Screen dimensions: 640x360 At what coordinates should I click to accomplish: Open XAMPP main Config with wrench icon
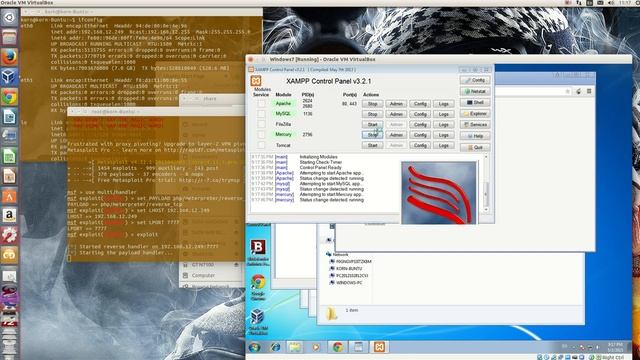click(x=475, y=80)
